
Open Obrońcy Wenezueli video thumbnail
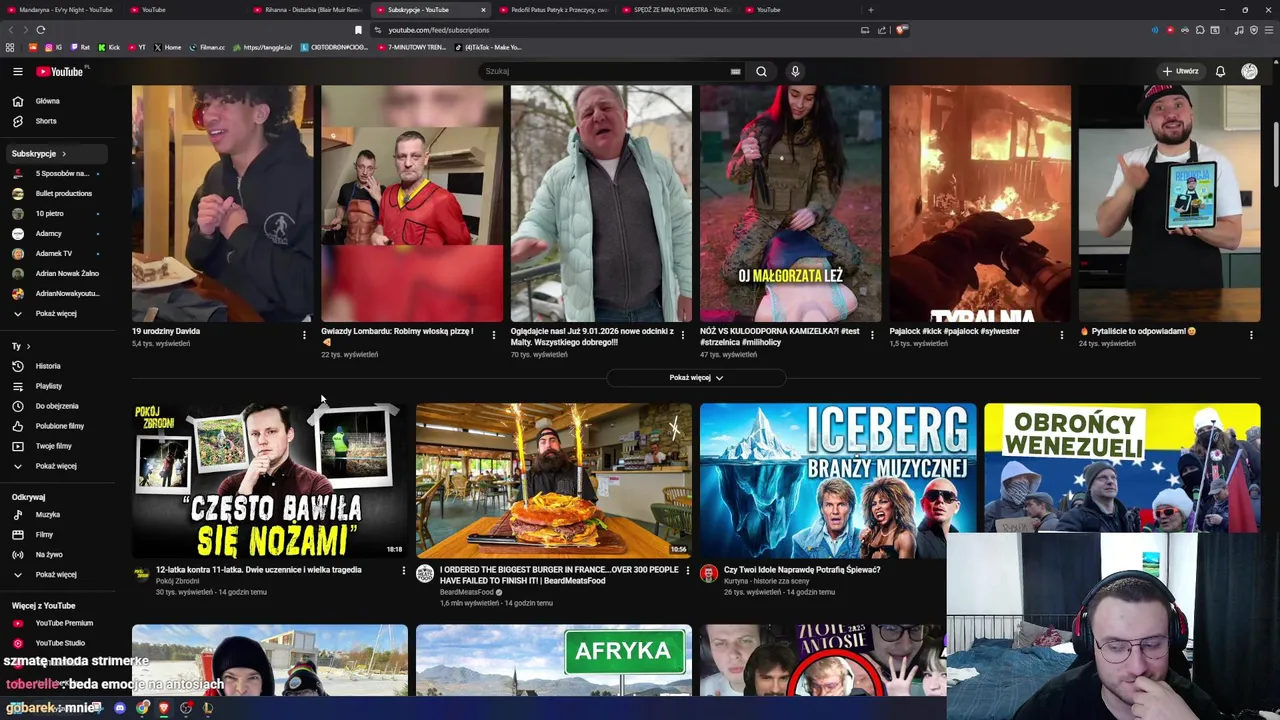(x=1122, y=468)
